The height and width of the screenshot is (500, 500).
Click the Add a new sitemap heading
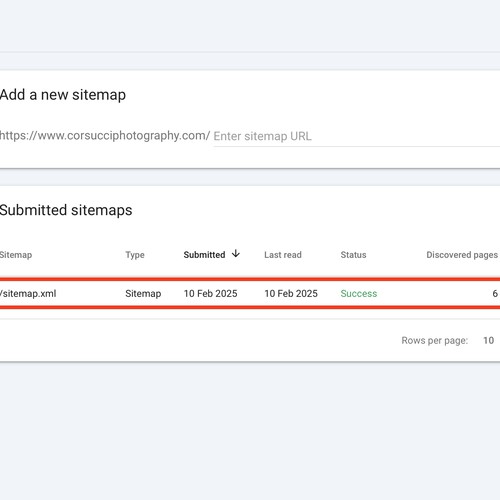tap(63, 95)
